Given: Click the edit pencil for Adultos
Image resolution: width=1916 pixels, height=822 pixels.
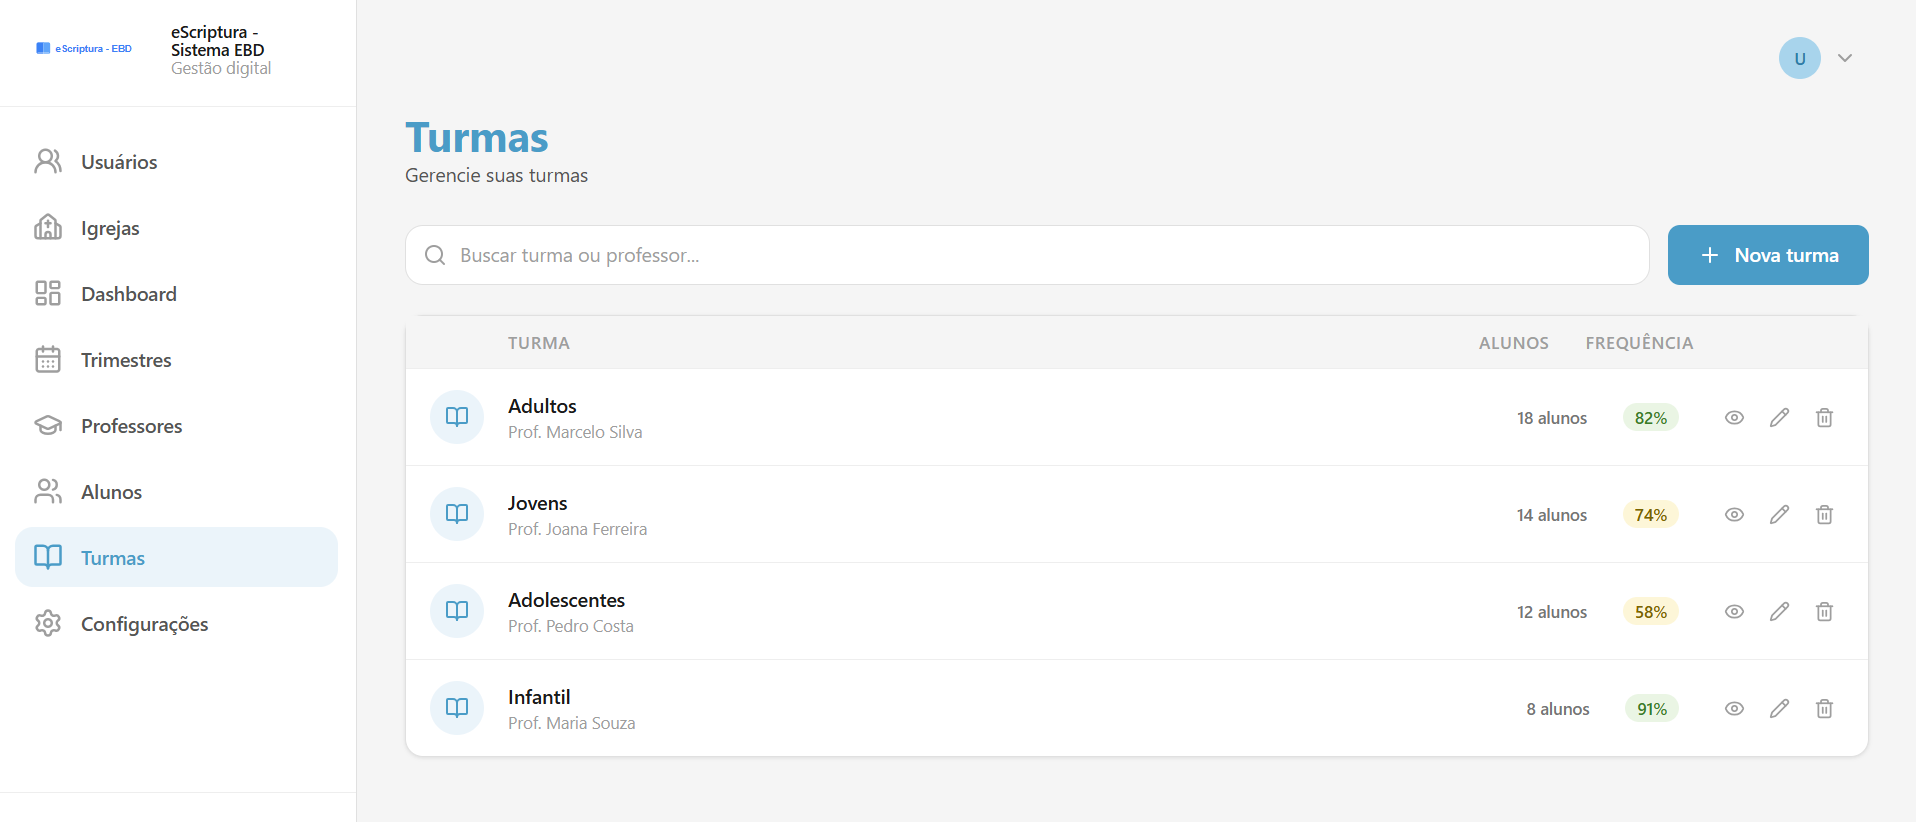Looking at the screenshot, I should 1779,418.
